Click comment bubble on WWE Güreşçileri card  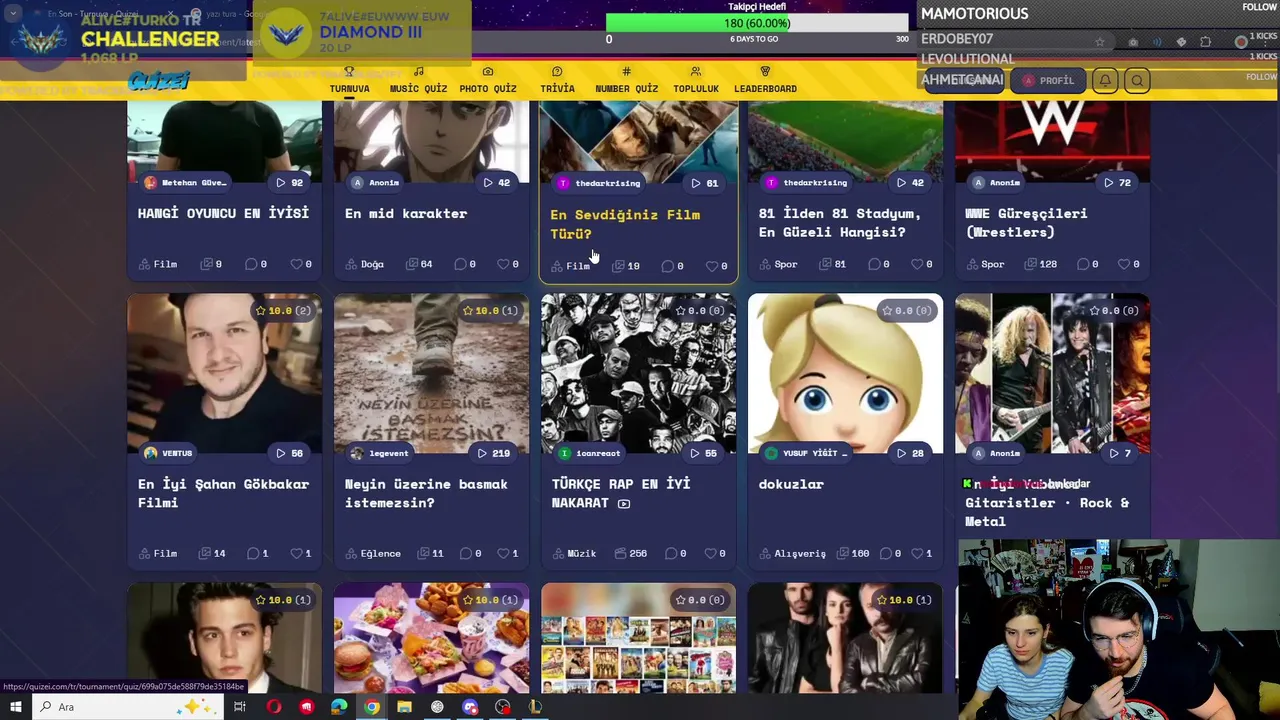(x=1083, y=264)
